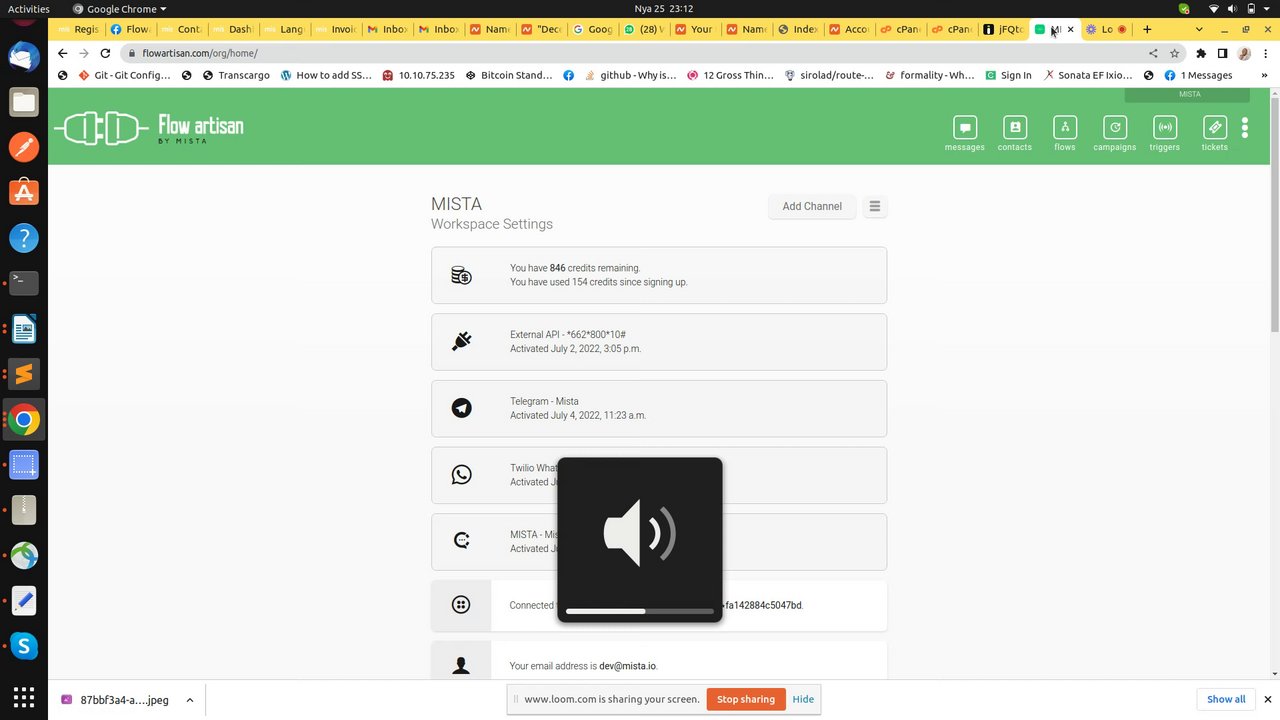1280x720 pixels.
Task: Open the hamburger menu beside Add Channel
Action: point(874,206)
